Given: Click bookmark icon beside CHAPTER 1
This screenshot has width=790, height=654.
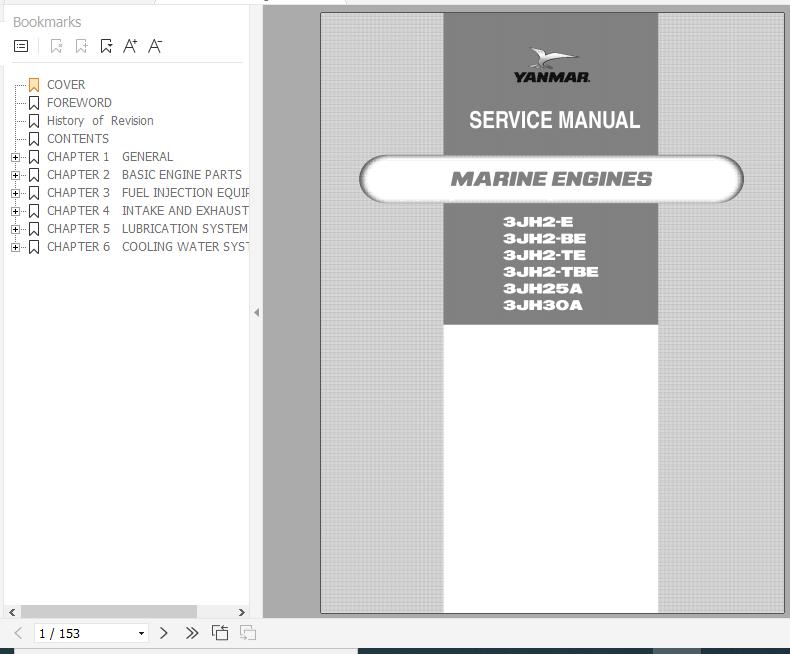Looking at the screenshot, I should pos(34,157).
